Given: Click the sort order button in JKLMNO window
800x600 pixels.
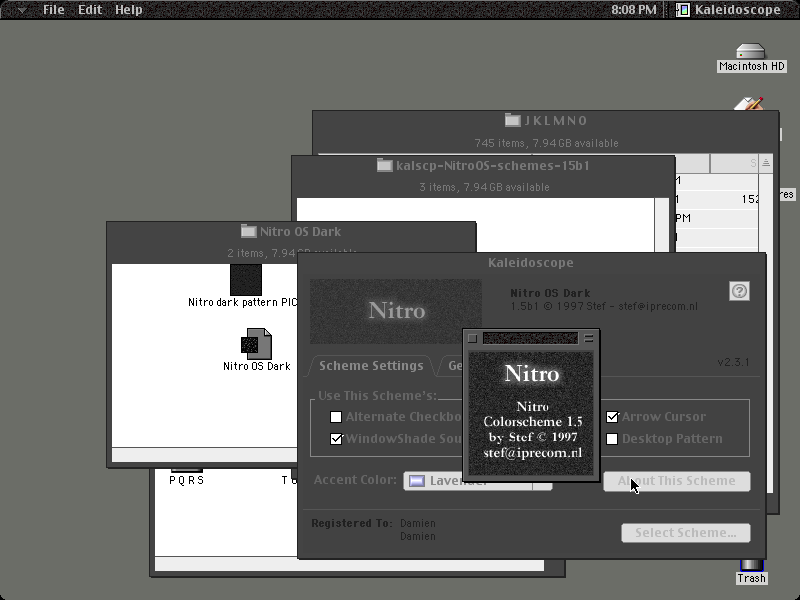Looking at the screenshot, I should click(x=766, y=163).
